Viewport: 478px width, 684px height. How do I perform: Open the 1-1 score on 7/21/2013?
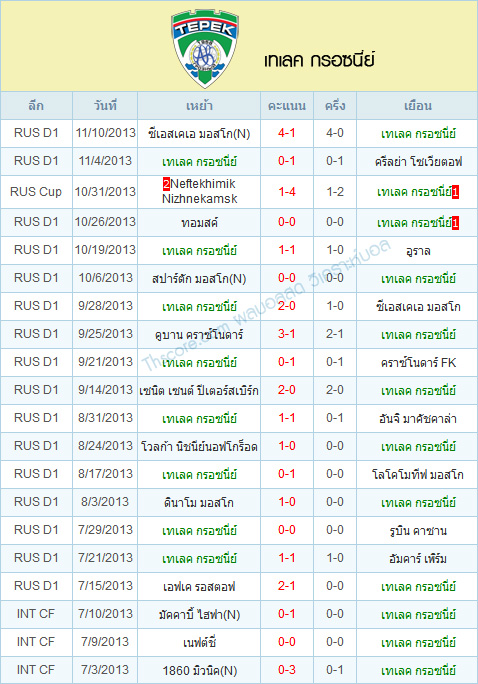click(x=287, y=557)
